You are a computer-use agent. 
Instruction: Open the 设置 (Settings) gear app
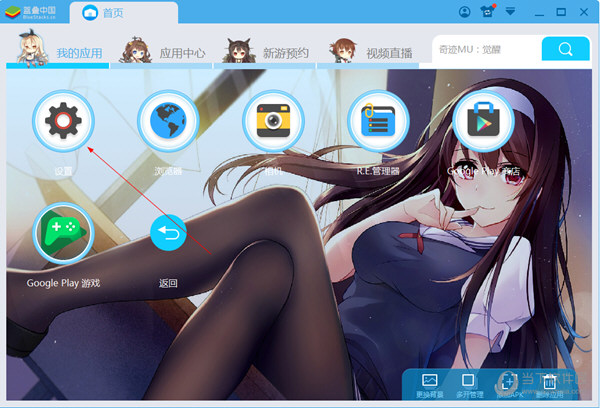[62, 121]
